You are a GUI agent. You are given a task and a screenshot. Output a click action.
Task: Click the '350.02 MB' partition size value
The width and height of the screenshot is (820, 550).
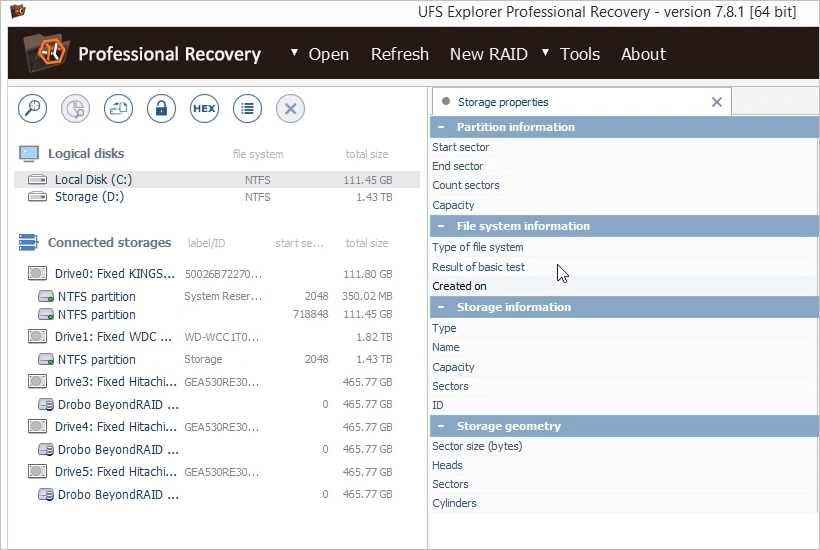(x=367, y=296)
